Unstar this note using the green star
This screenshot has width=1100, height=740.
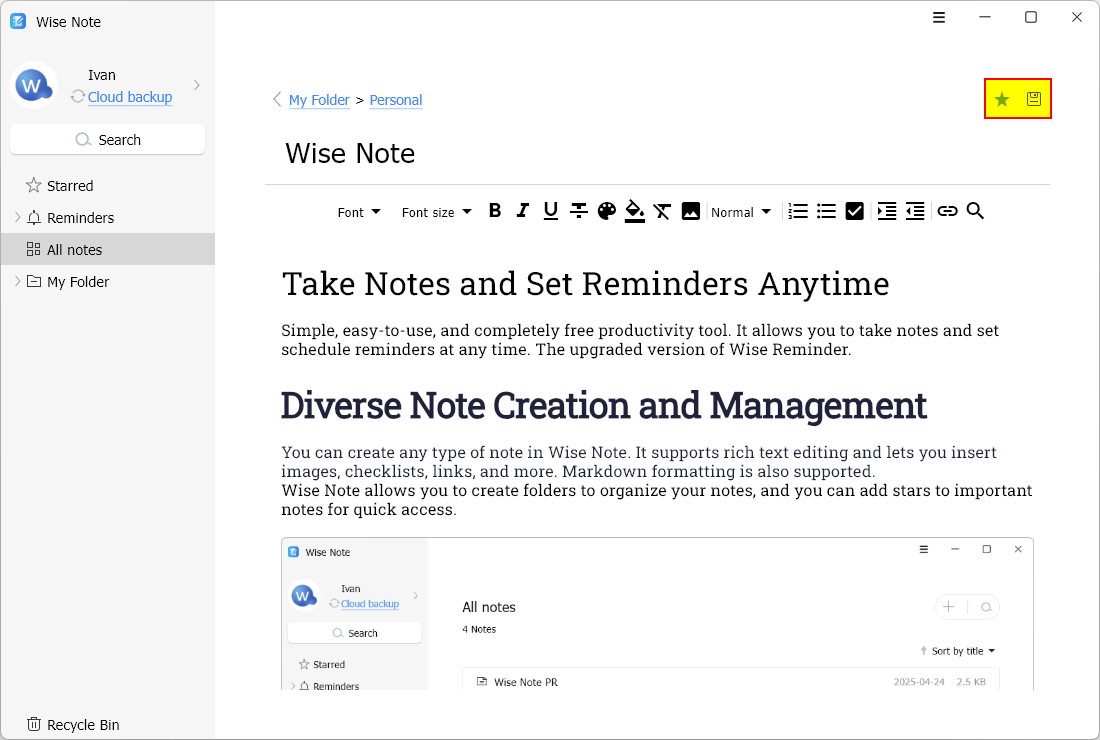tap(1002, 99)
